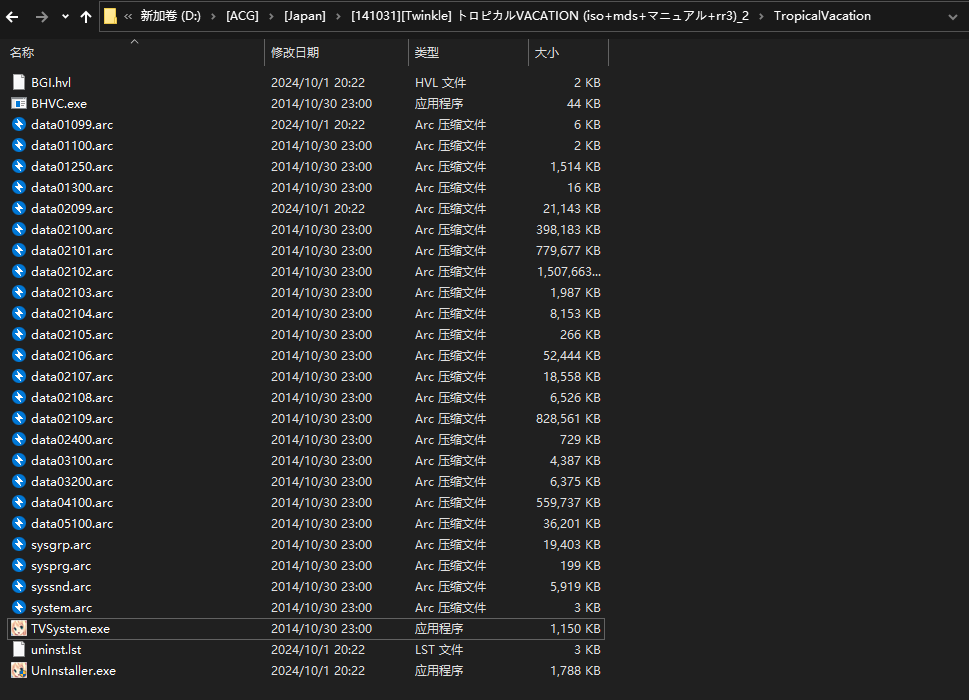Select data01300.arc file icon

click(x=19, y=187)
